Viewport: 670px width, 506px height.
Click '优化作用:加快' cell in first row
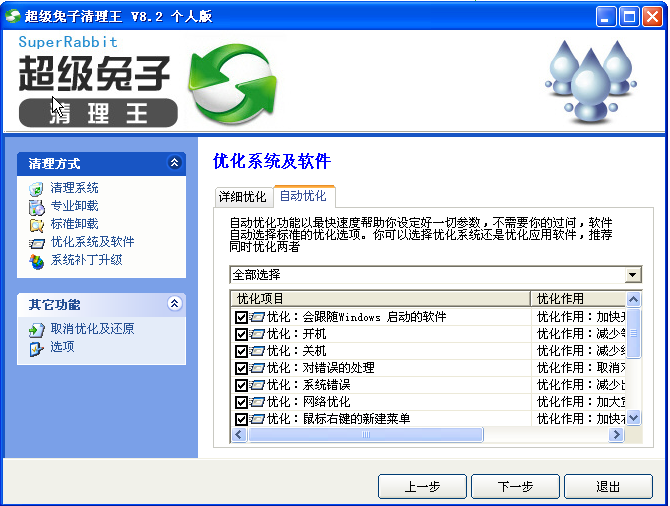[581, 317]
